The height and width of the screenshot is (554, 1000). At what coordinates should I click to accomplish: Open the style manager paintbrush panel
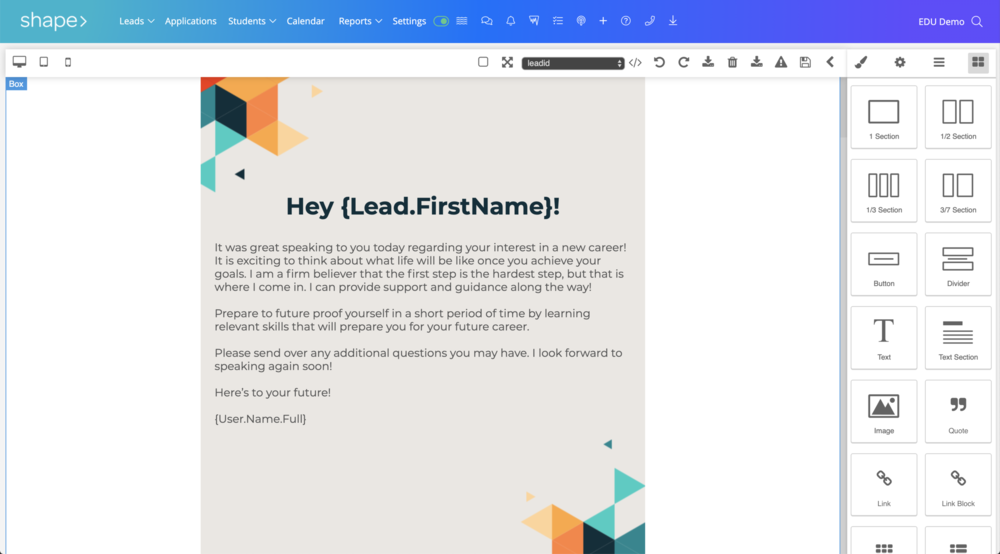(x=861, y=62)
